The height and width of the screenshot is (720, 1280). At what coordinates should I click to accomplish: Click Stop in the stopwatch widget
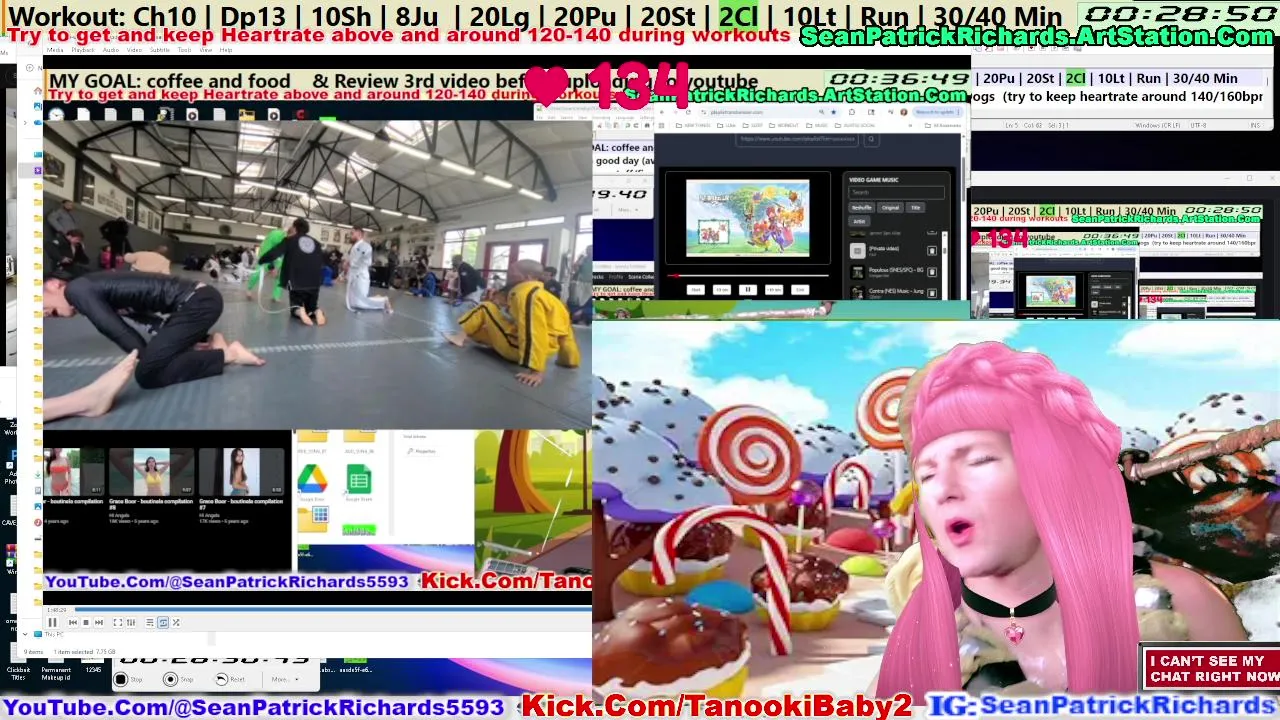tap(128, 679)
